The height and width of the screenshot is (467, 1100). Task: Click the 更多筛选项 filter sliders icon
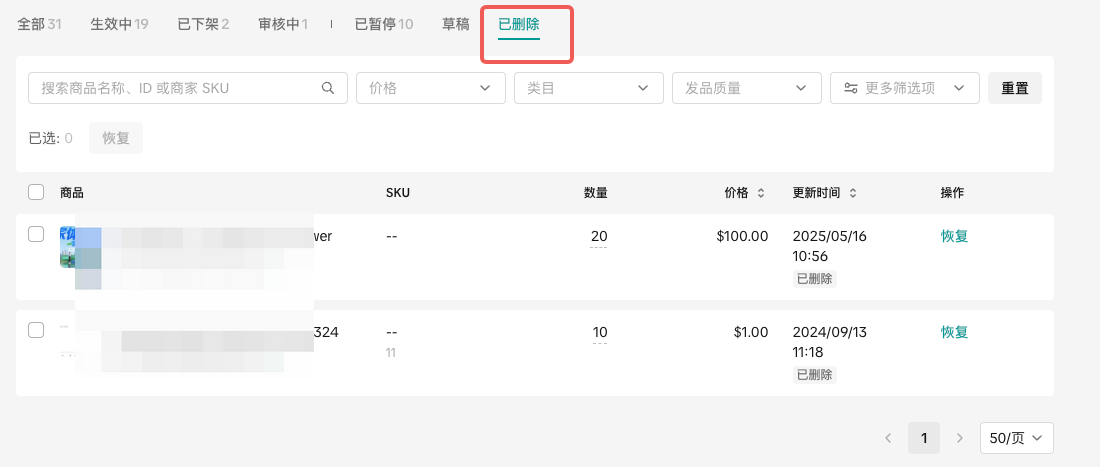point(850,88)
